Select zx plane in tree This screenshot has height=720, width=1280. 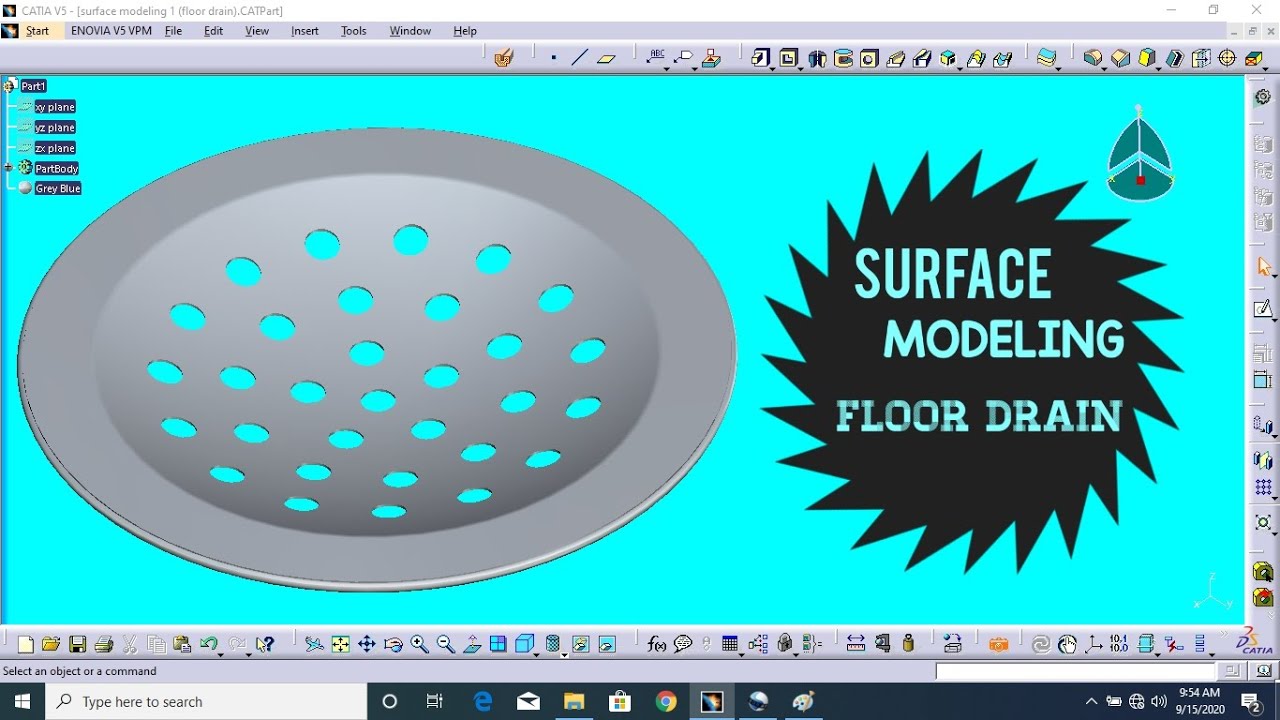click(x=55, y=148)
